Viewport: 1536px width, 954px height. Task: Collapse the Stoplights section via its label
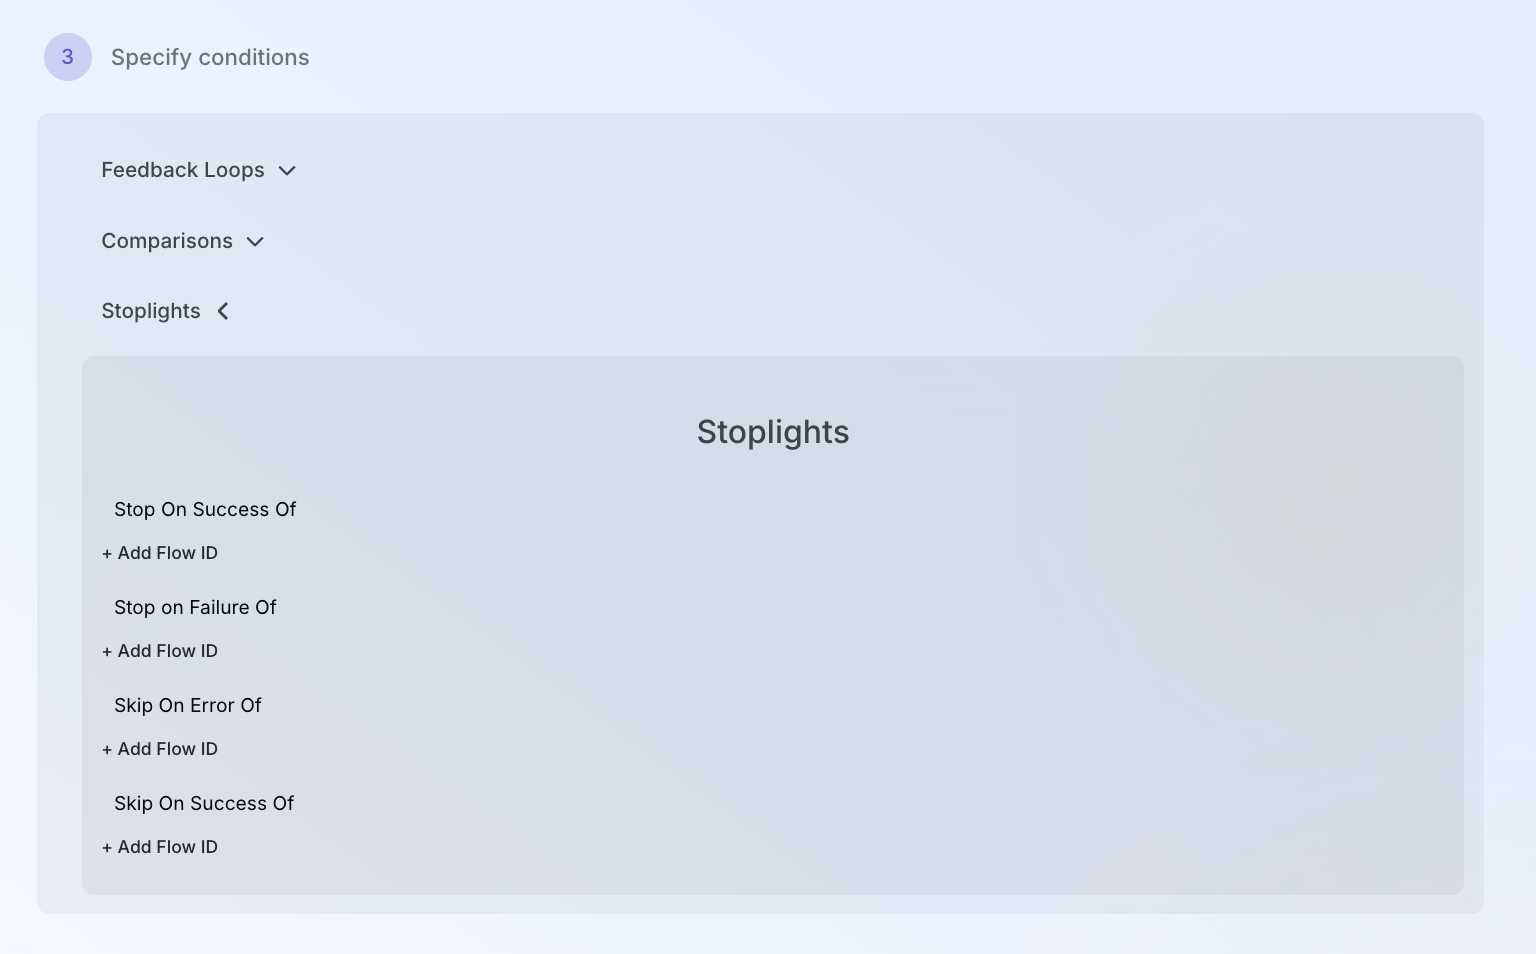[x=151, y=311]
